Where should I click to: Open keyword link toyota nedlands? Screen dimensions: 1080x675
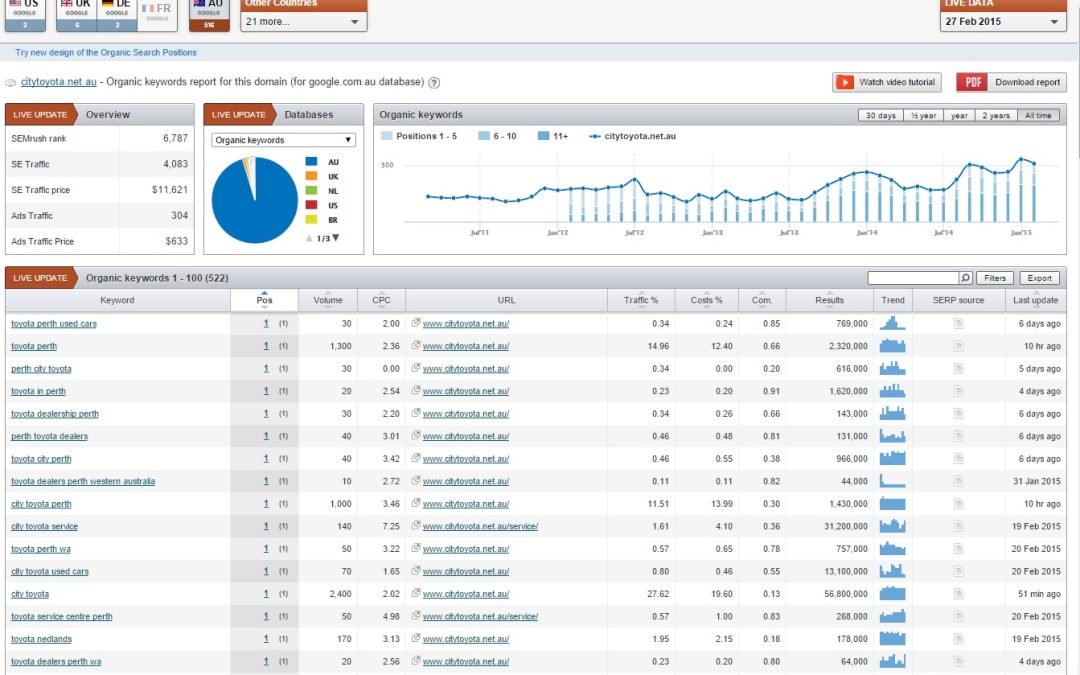pos(41,639)
